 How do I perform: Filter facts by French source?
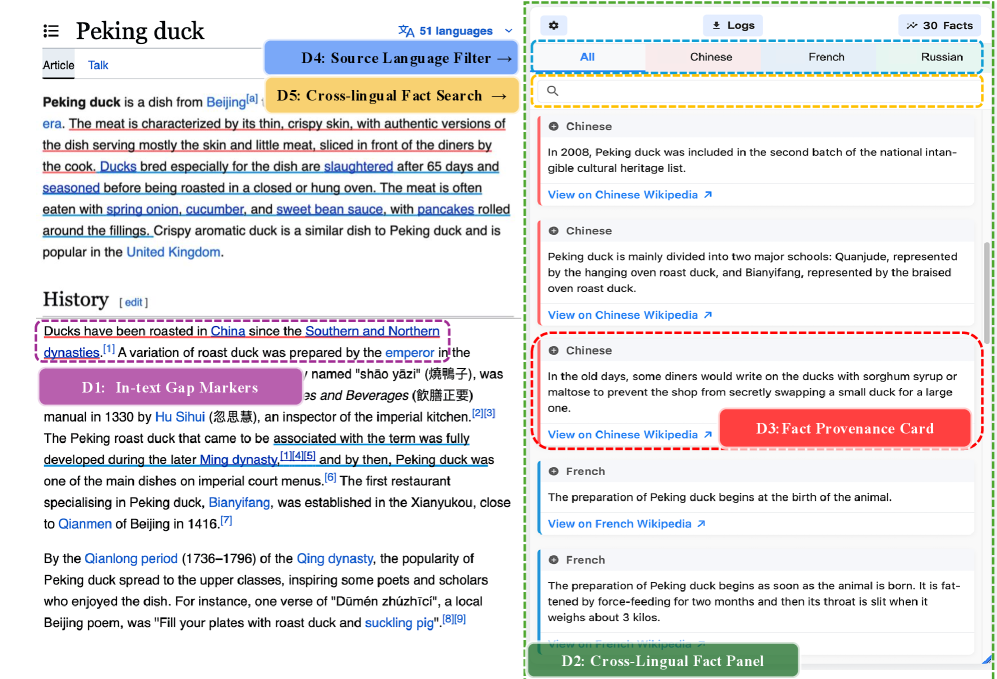tap(826, 57)
